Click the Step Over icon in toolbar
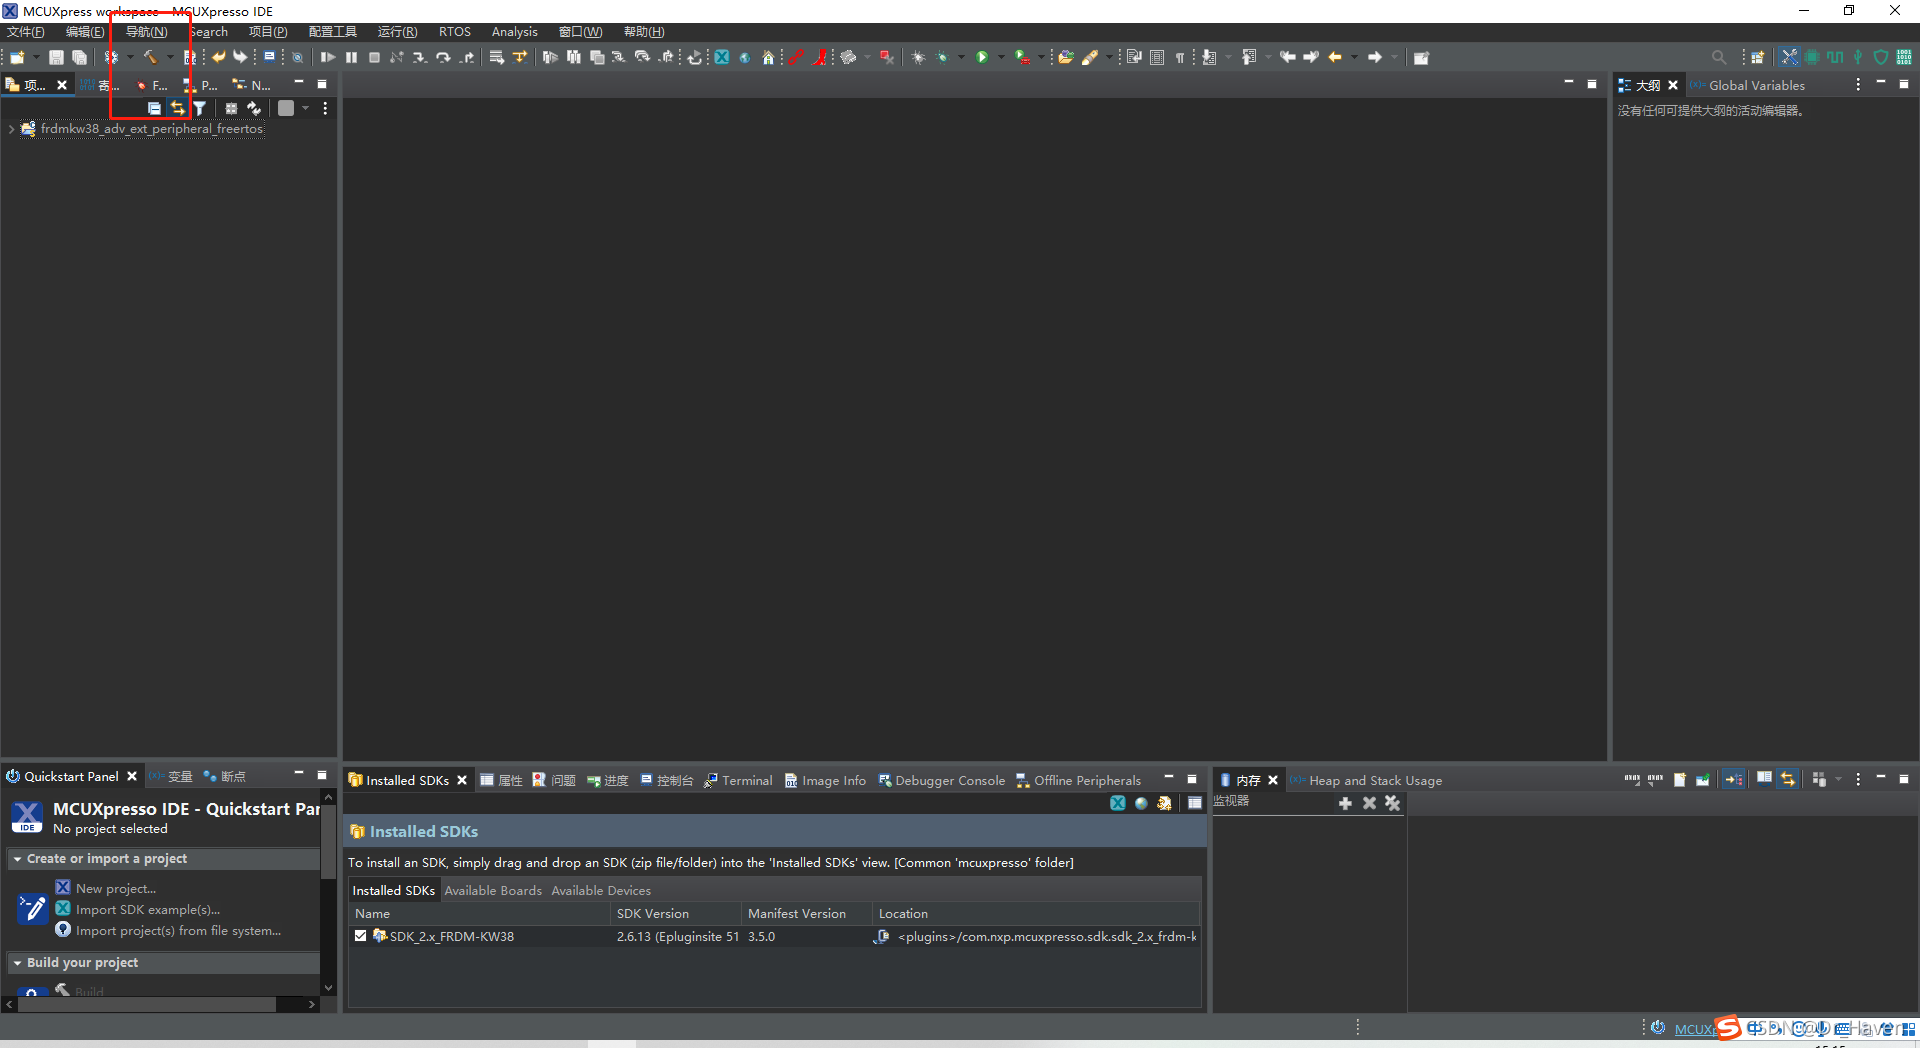This screenshot has height=1048, width=1920. pos(443,57)
